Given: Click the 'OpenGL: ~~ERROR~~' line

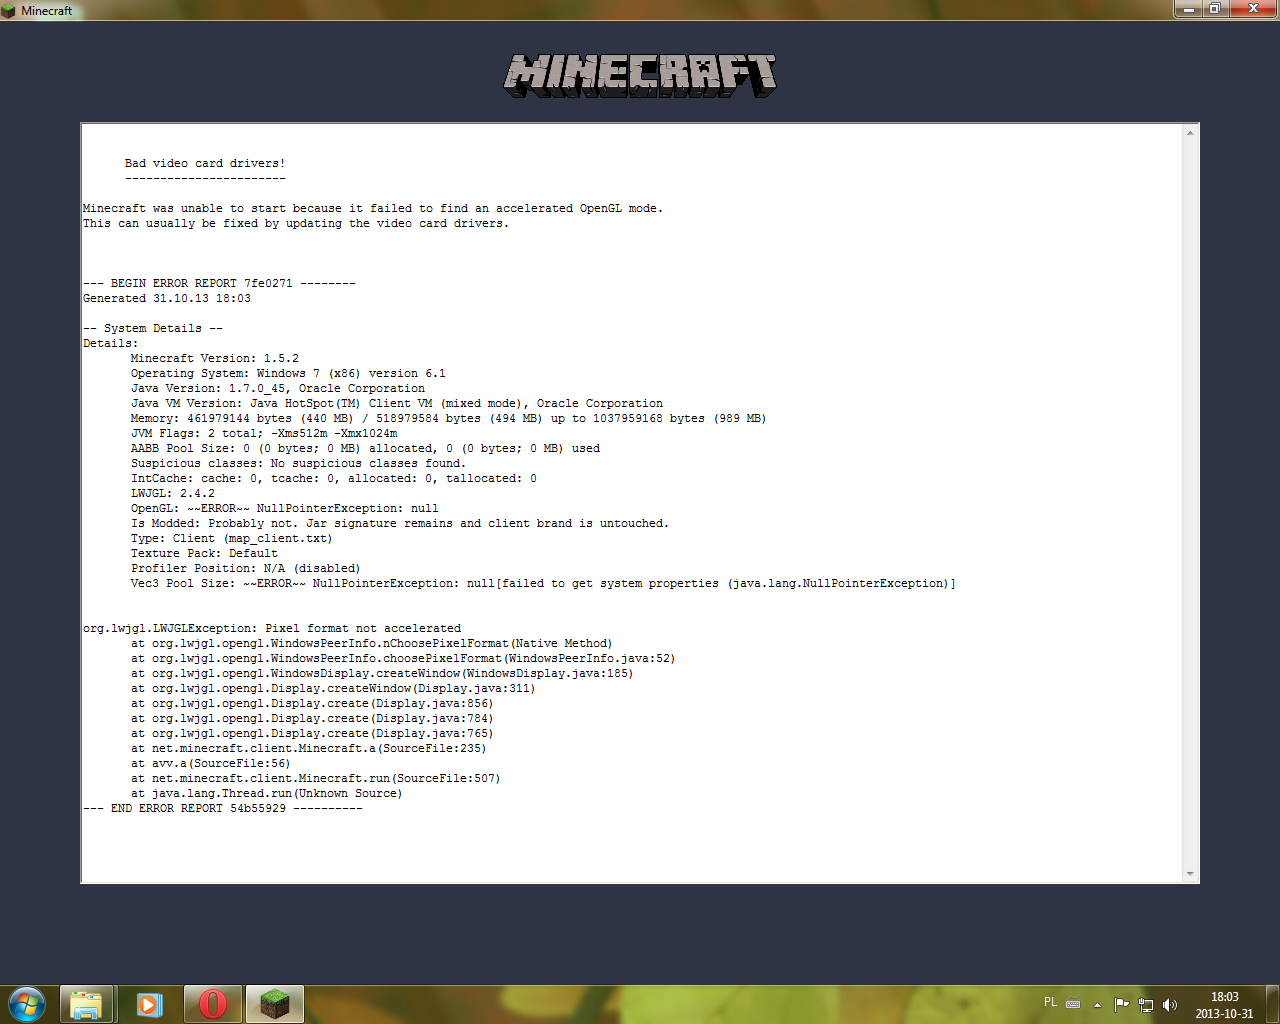Looking at the screenshot, I should click(285, 508).
